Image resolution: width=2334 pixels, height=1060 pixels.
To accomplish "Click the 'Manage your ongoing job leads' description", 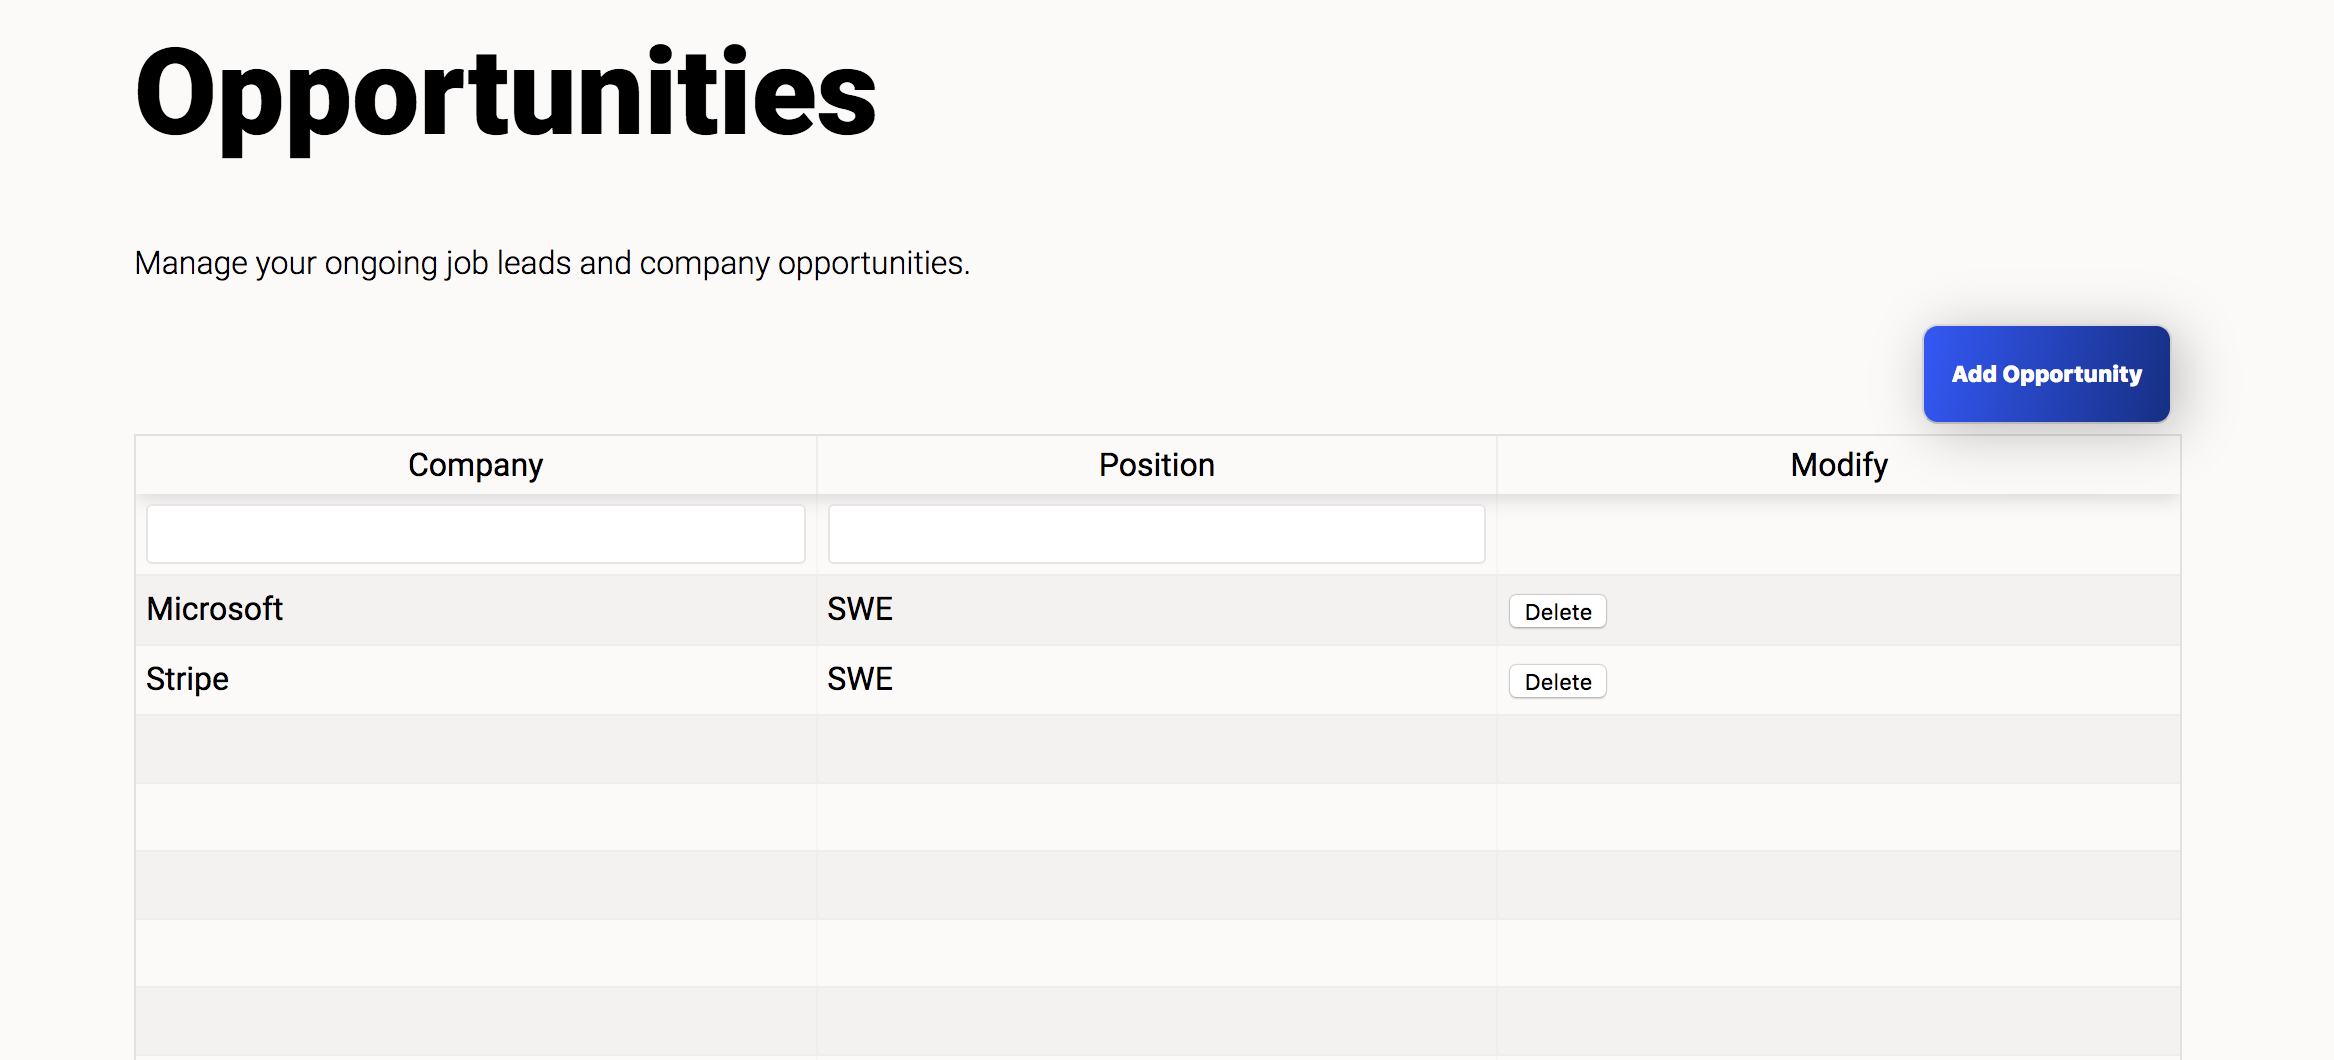I will (x=552, y=263).
